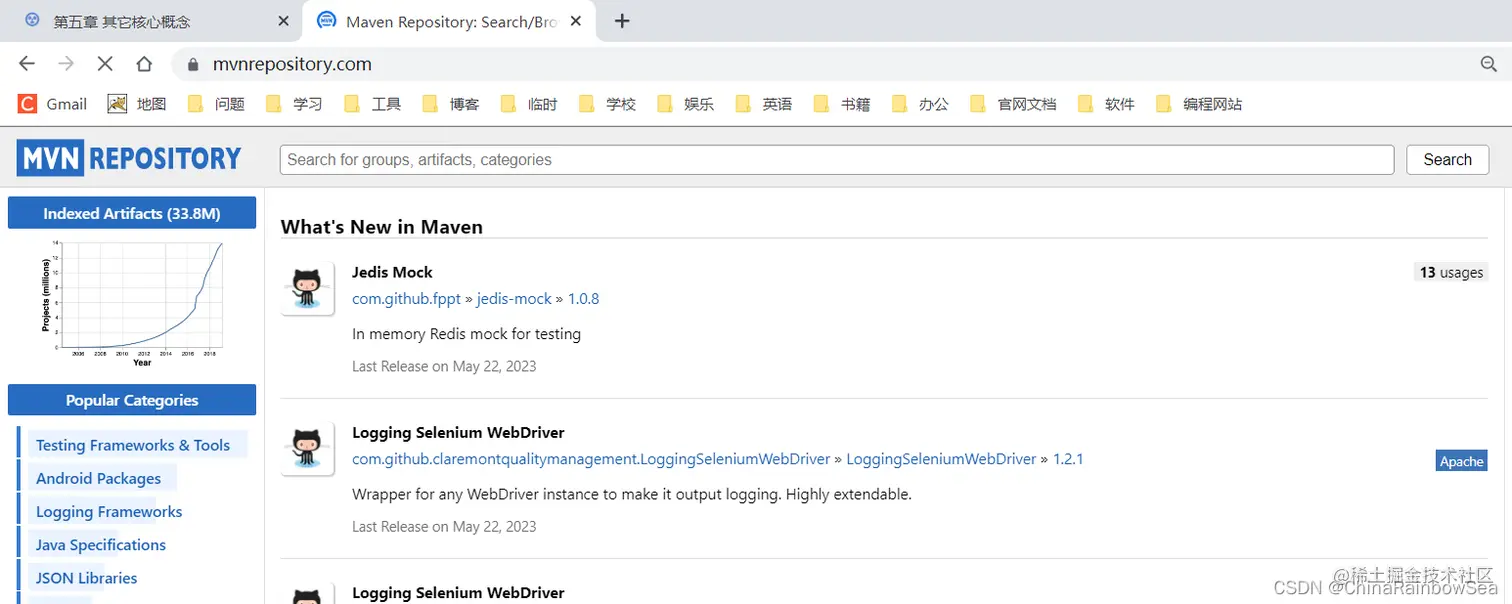
Task: Open the 工具 bookmark folder
Action: coord(372,104)
